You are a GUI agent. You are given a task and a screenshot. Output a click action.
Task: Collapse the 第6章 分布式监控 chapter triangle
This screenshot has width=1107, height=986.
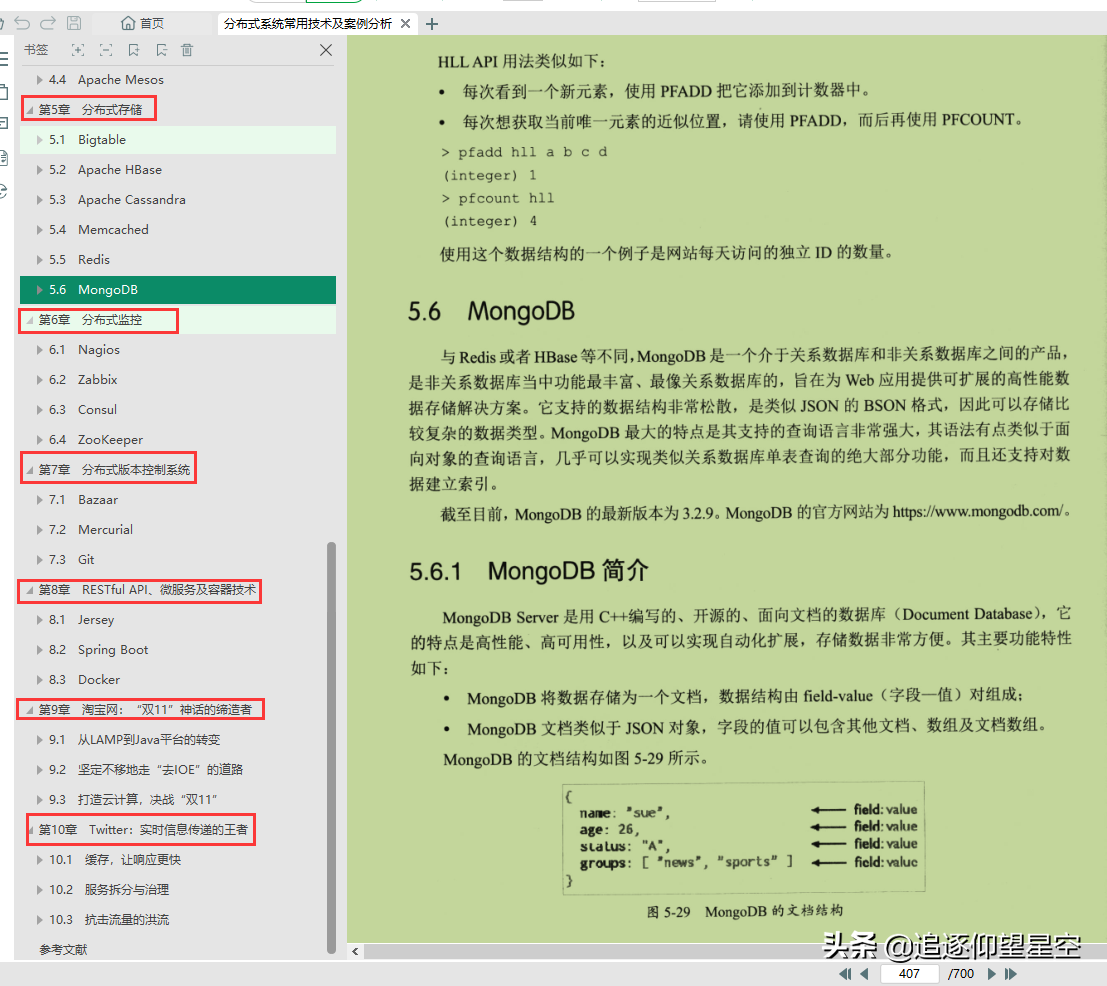pyautogui.click(x=30, y=320)
